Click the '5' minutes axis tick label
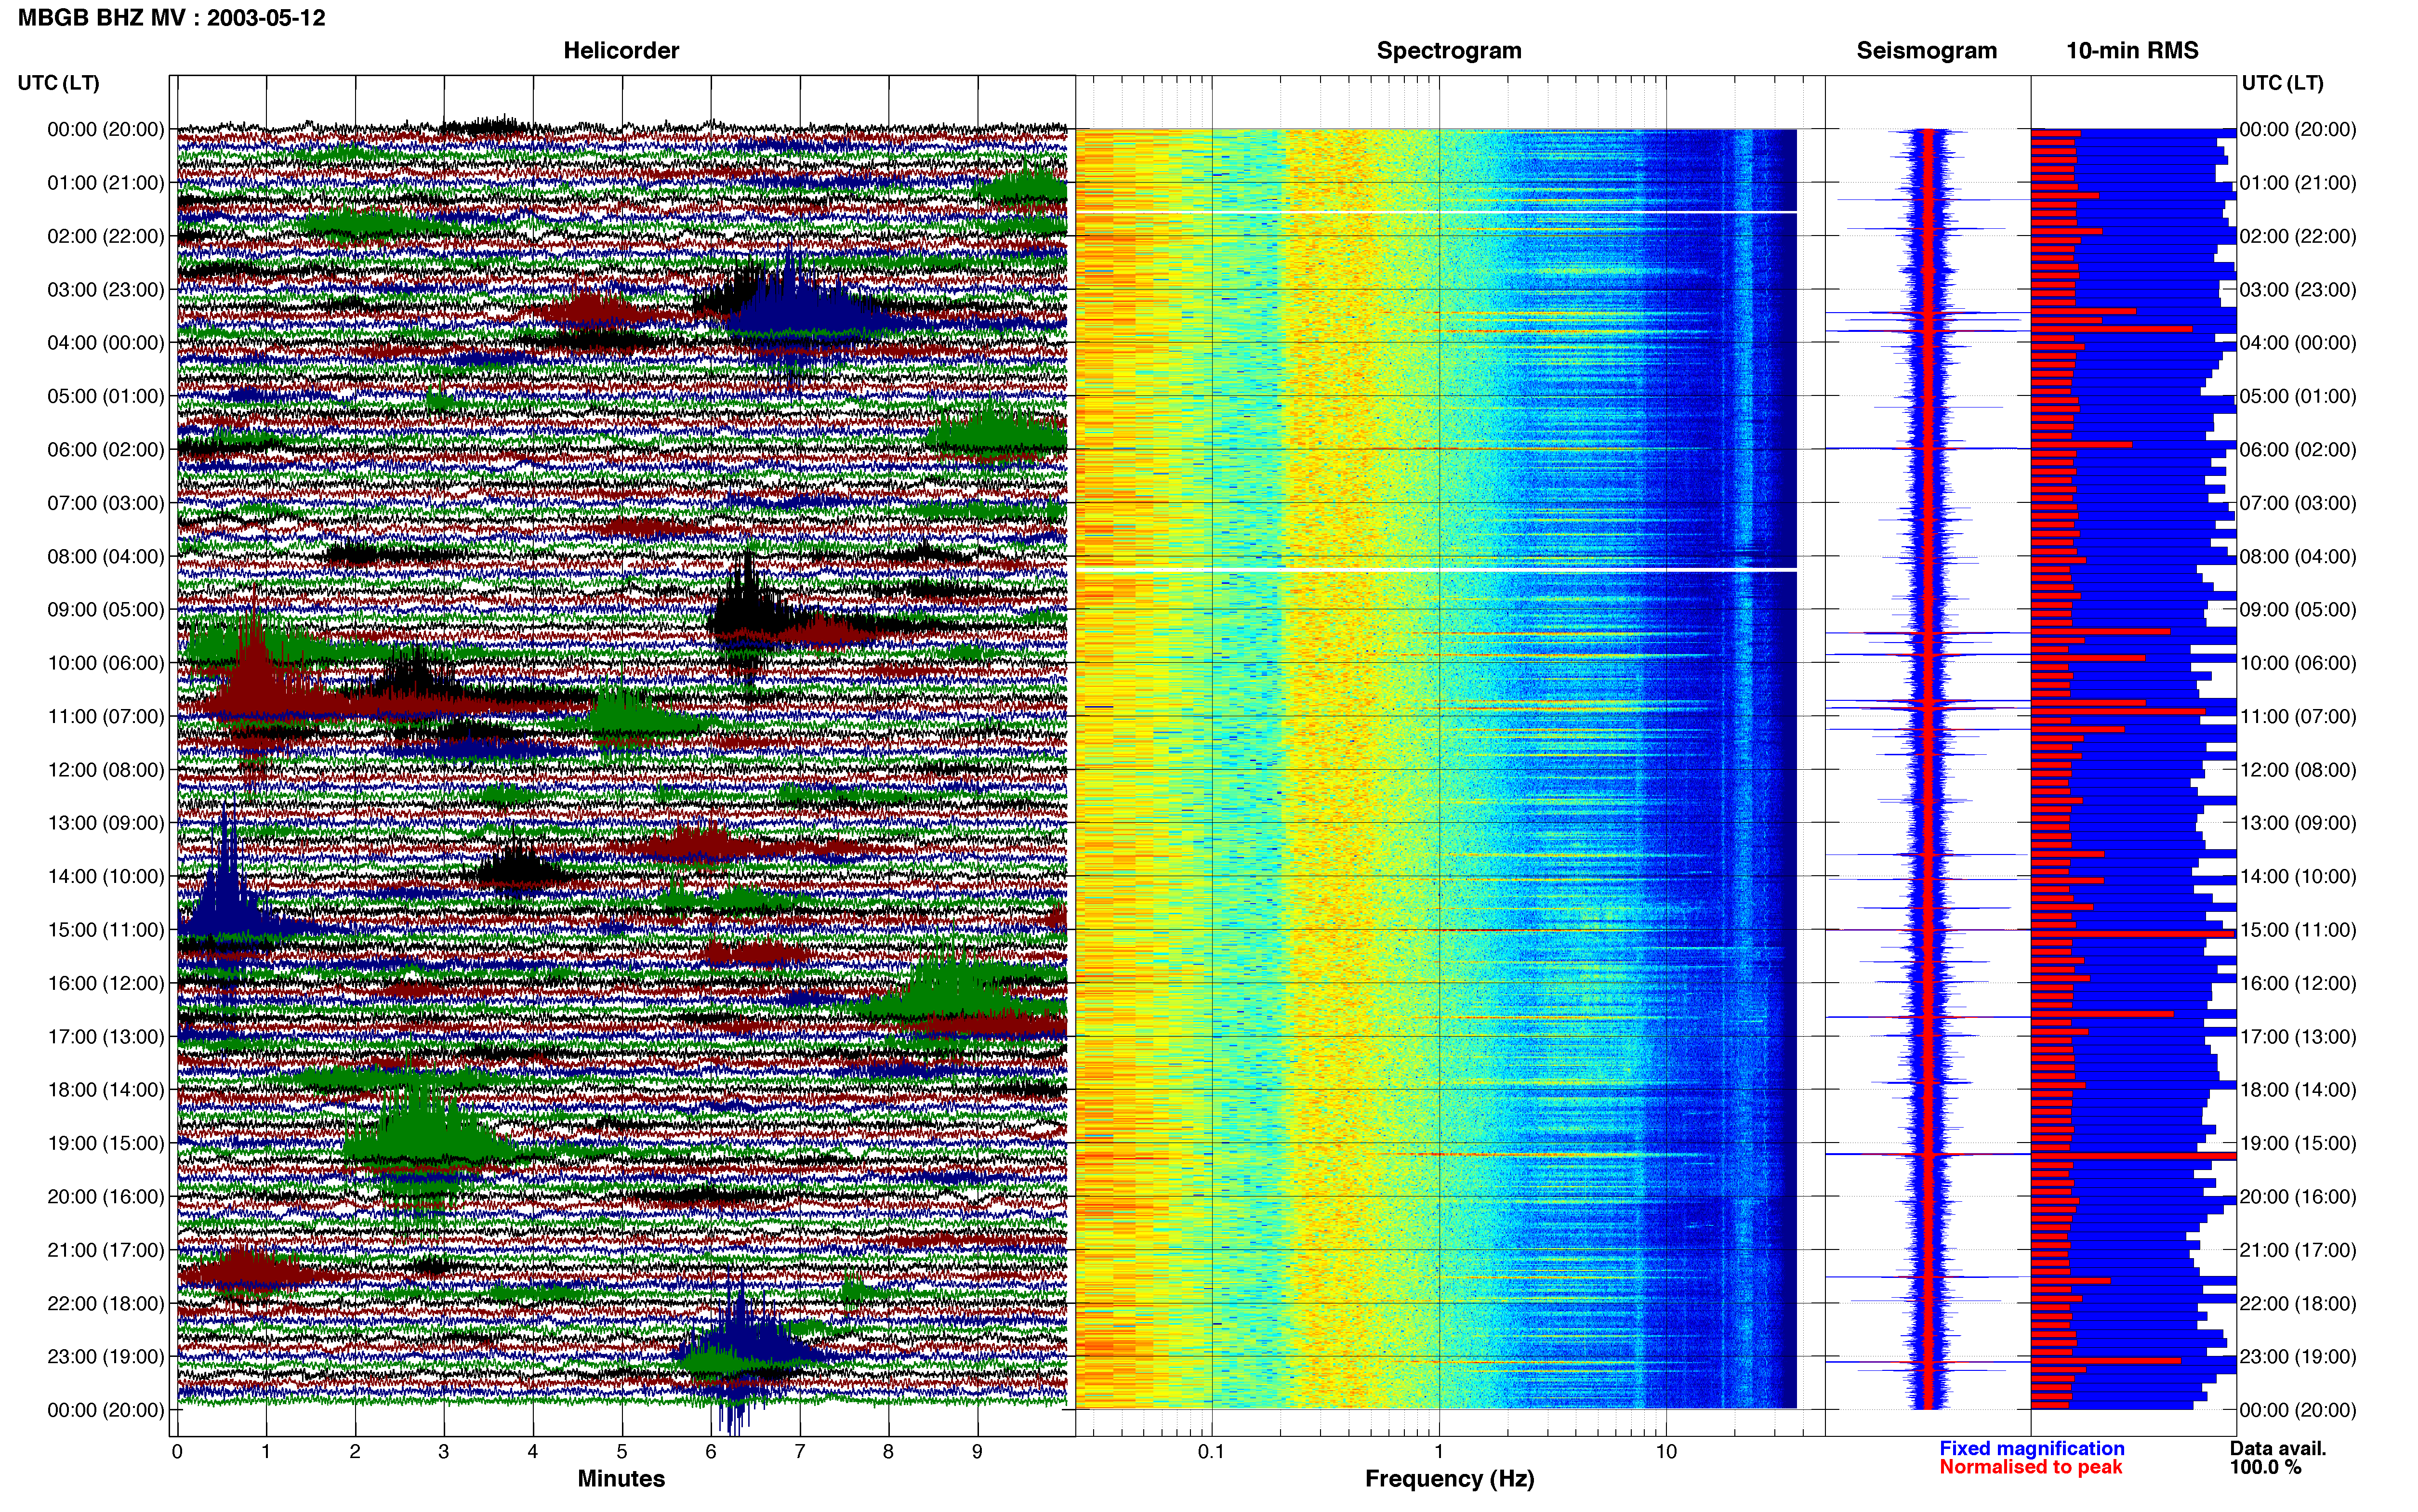 [621, 1451]
